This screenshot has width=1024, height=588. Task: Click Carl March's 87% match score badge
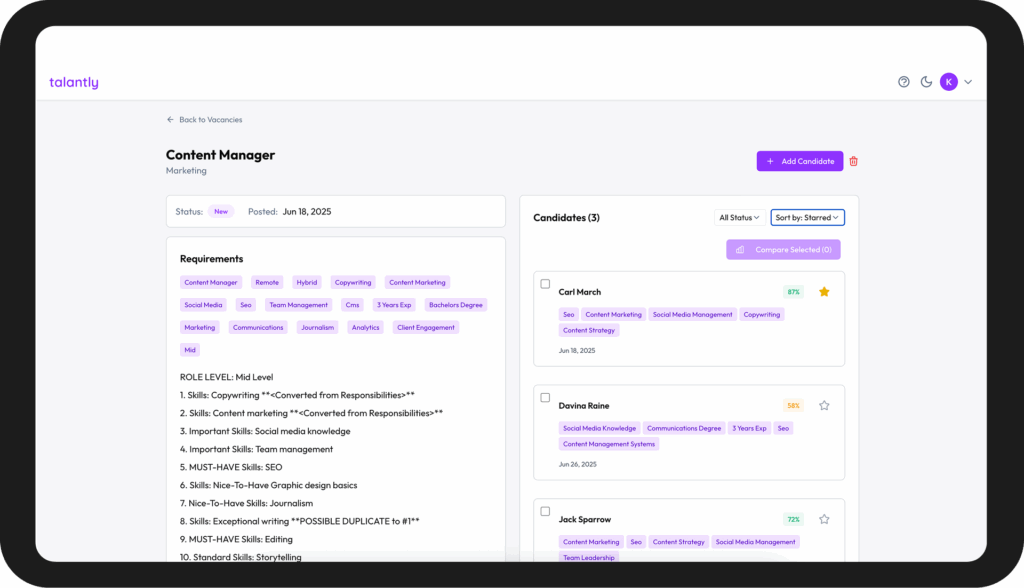793,292
